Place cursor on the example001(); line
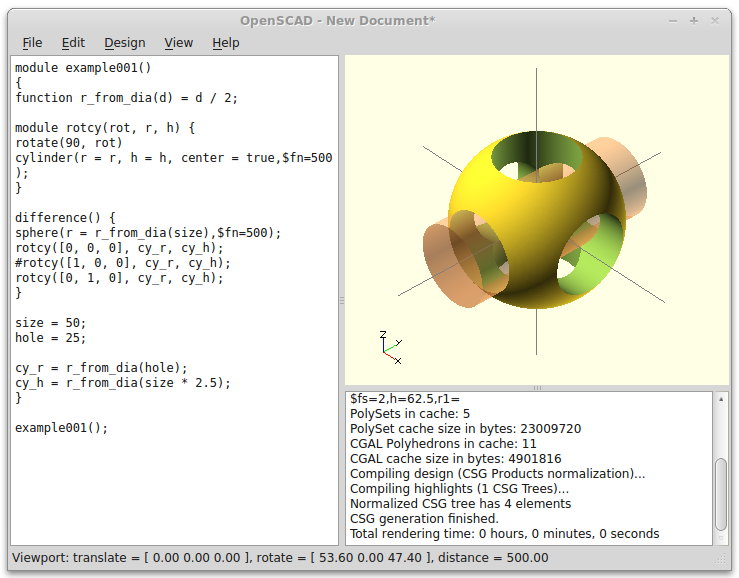739x578 pixels. [62, 427]
